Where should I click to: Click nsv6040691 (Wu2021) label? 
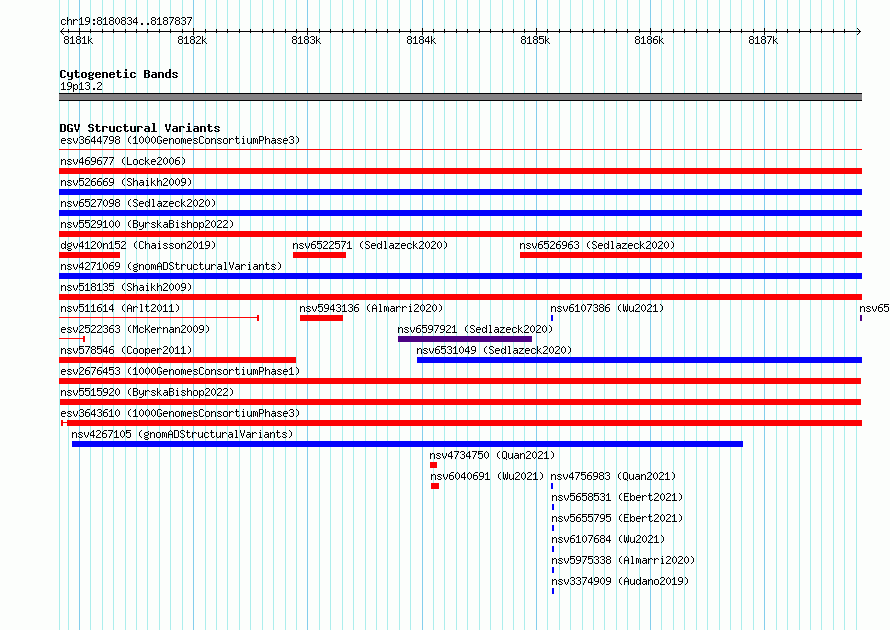(487, 476)
